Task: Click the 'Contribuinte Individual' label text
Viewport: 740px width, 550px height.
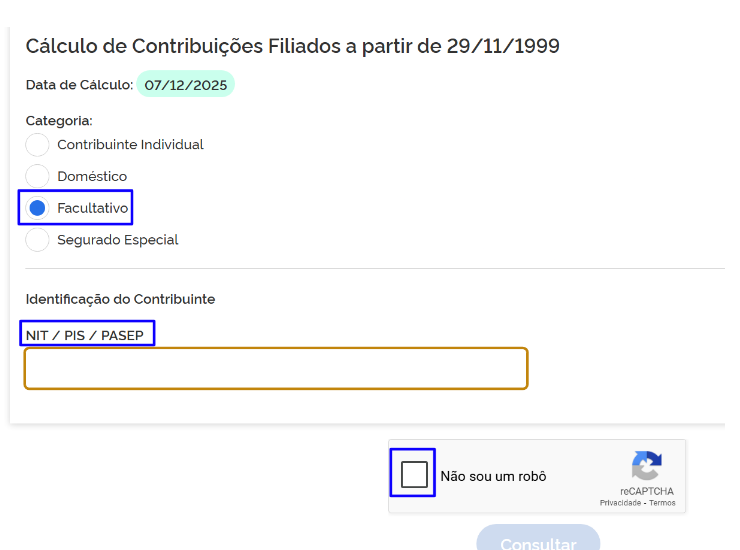Action: pos(130,145)
